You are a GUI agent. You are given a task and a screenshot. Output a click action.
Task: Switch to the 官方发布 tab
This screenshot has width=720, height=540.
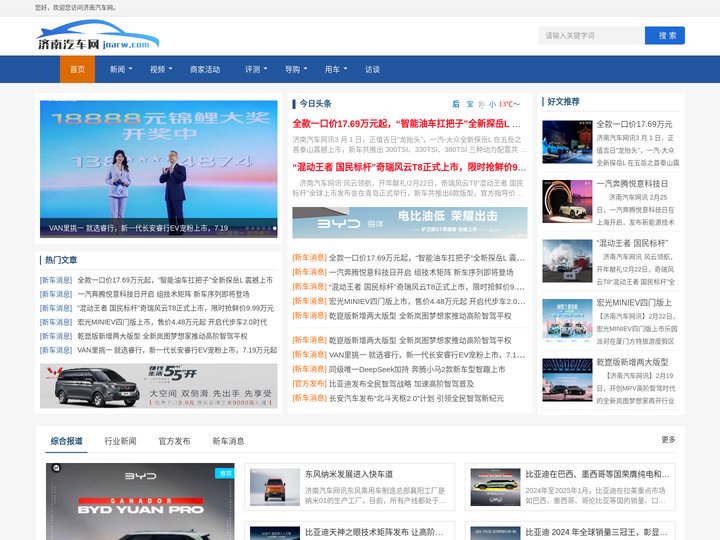pyautogui.click(x=174, y=441)
